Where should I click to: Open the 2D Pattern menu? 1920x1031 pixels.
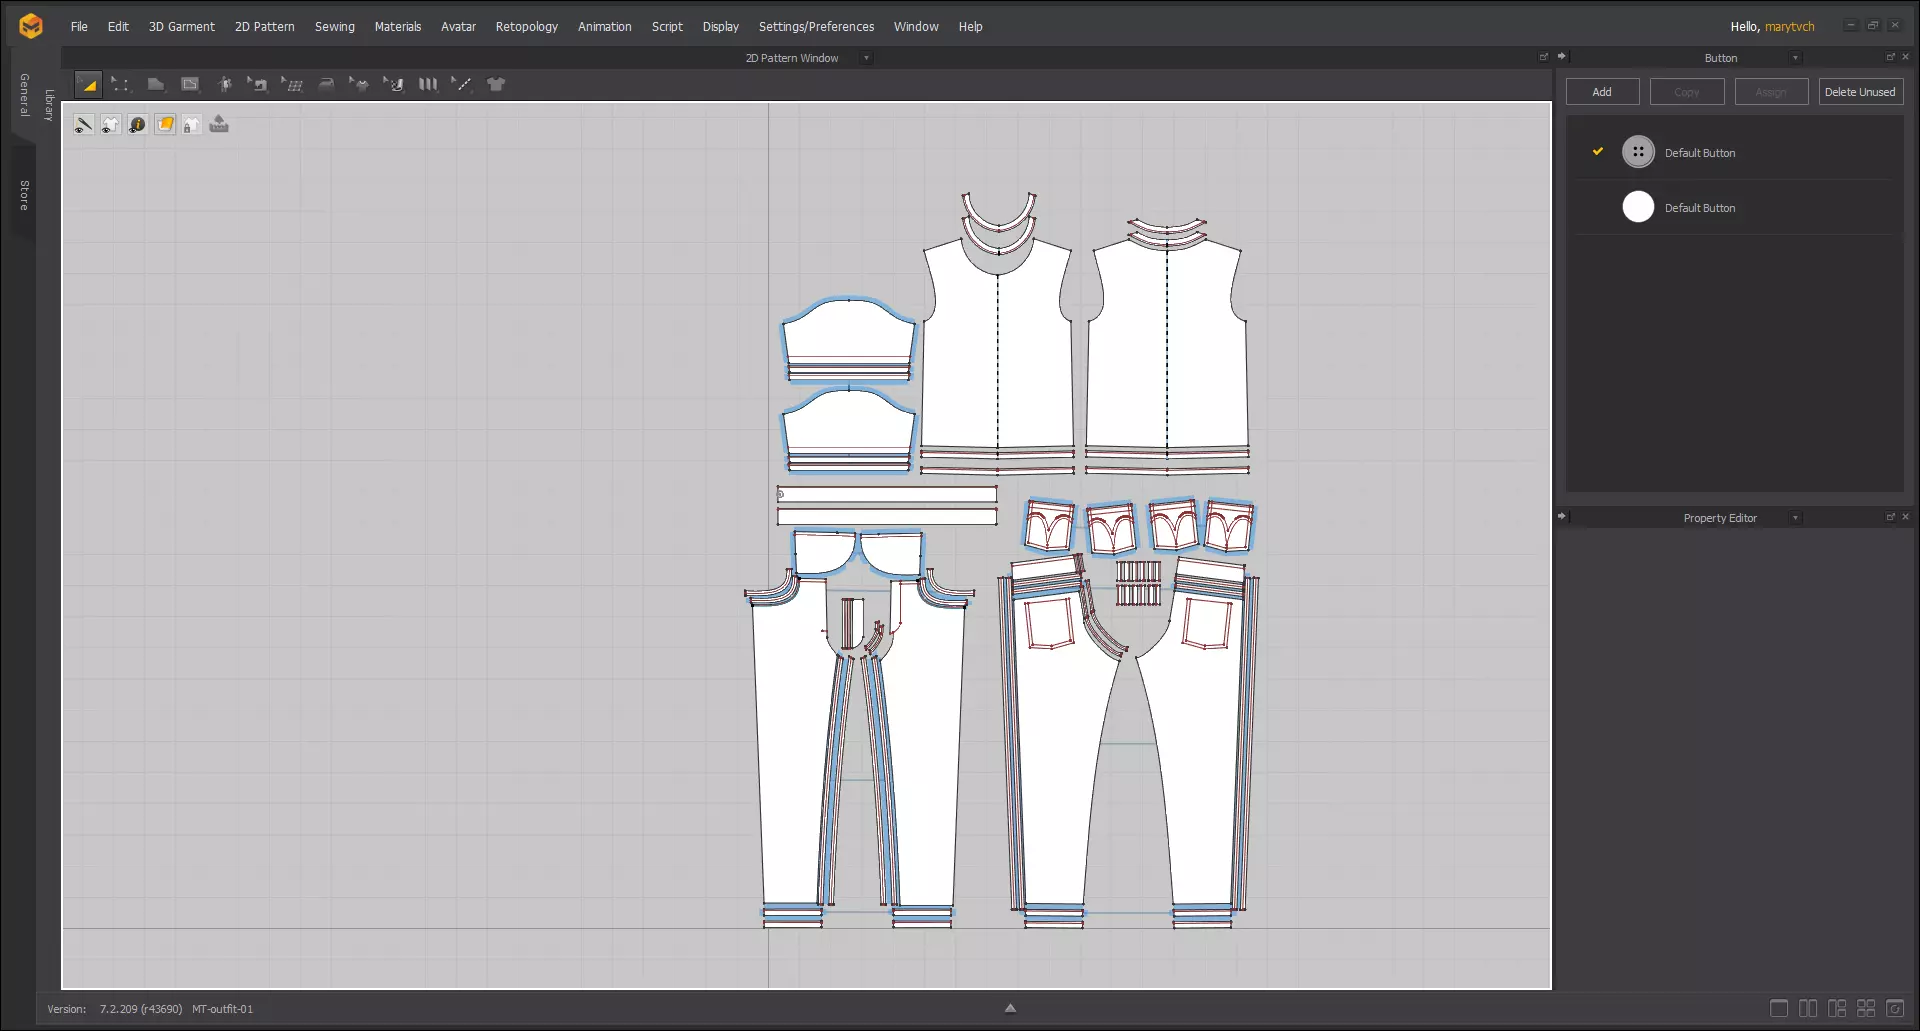pyautogui.click(x=264, y=27)
